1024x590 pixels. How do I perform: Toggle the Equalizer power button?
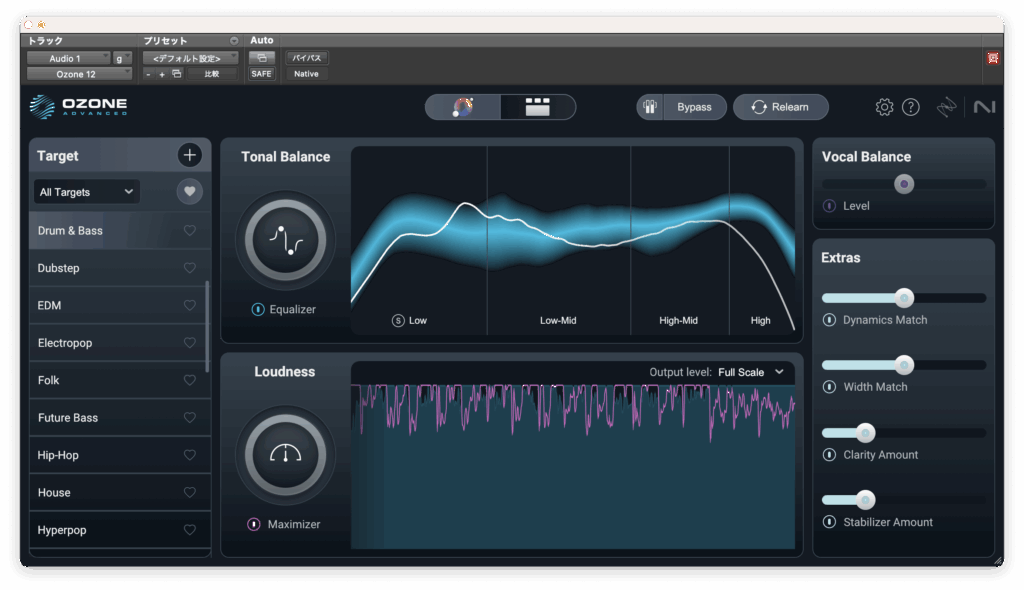click(258, 310)
